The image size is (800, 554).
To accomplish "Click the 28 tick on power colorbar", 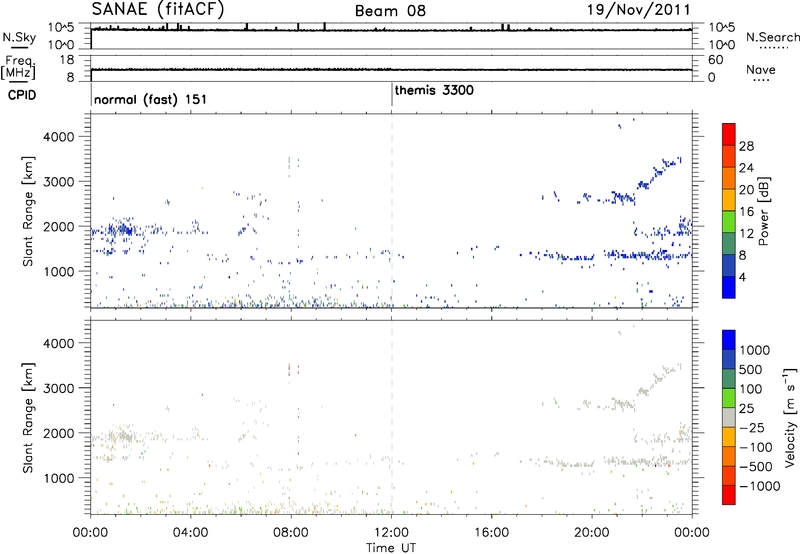I will 746,146.
